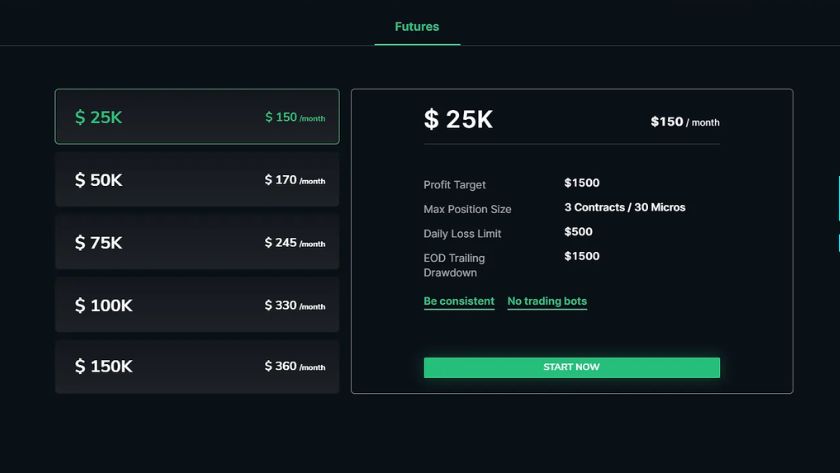The height and width of the screenshot is (473, 840).
Task: Click the $ 170 /month price label
Action: pyautogui.click(x=294, y=180)
